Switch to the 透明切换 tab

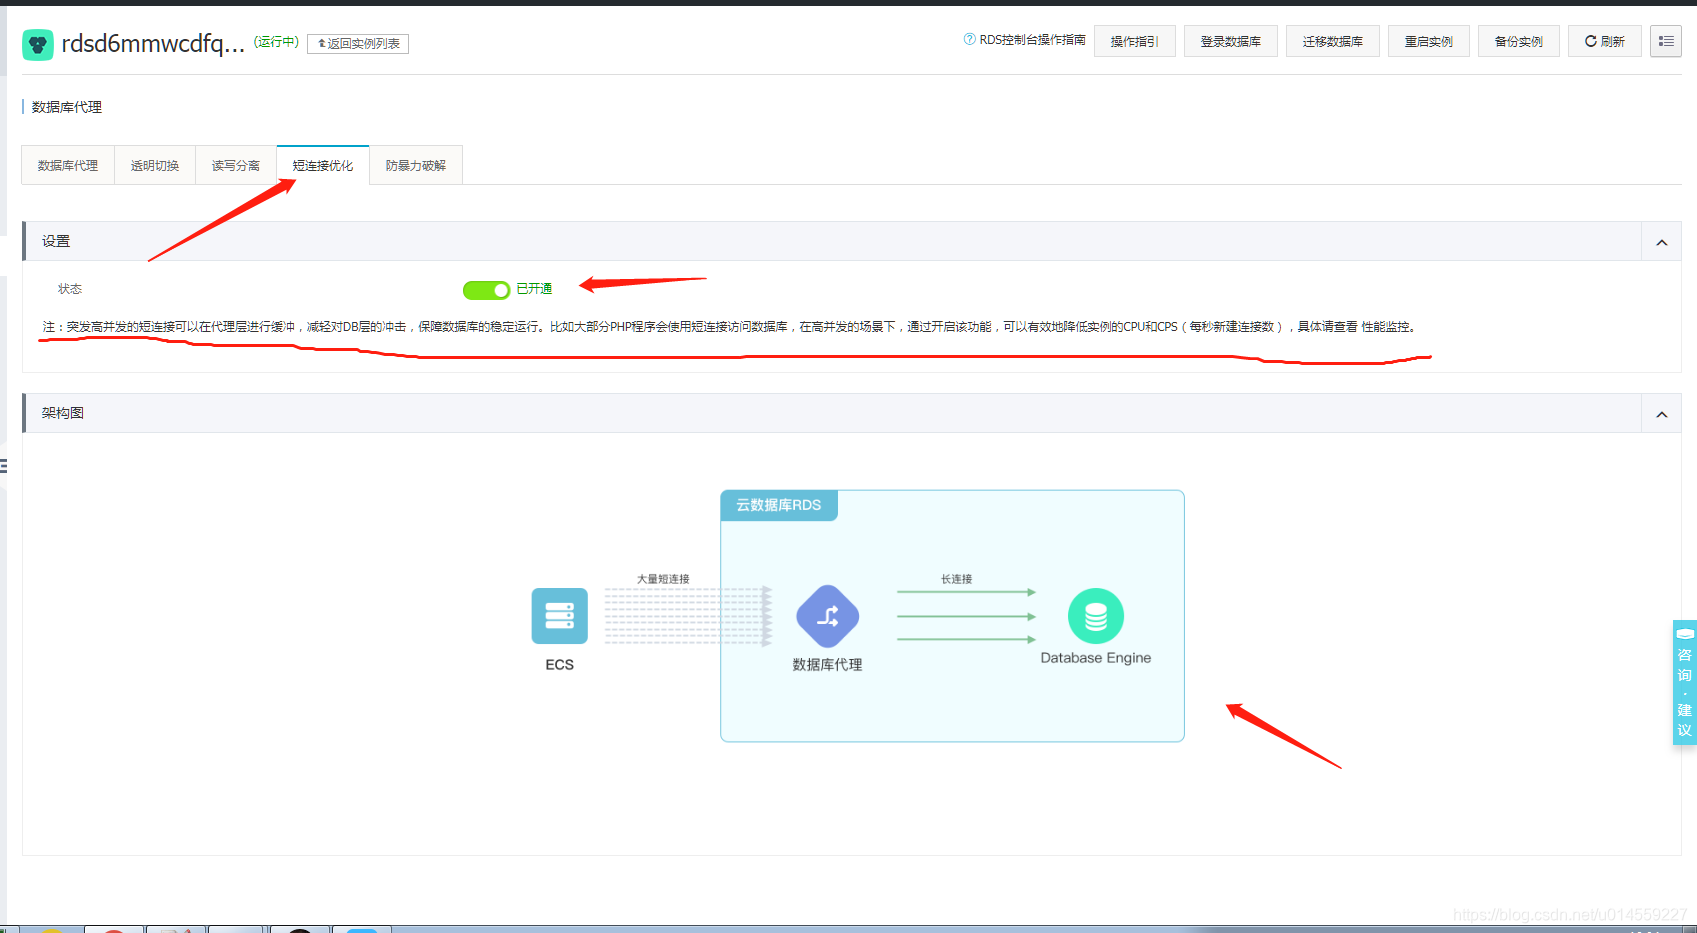tap(155, 166)
